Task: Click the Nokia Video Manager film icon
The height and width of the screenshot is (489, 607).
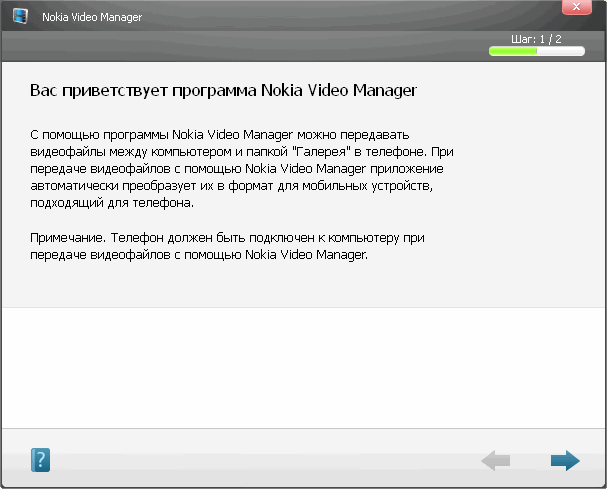Action: pos(21,16)
